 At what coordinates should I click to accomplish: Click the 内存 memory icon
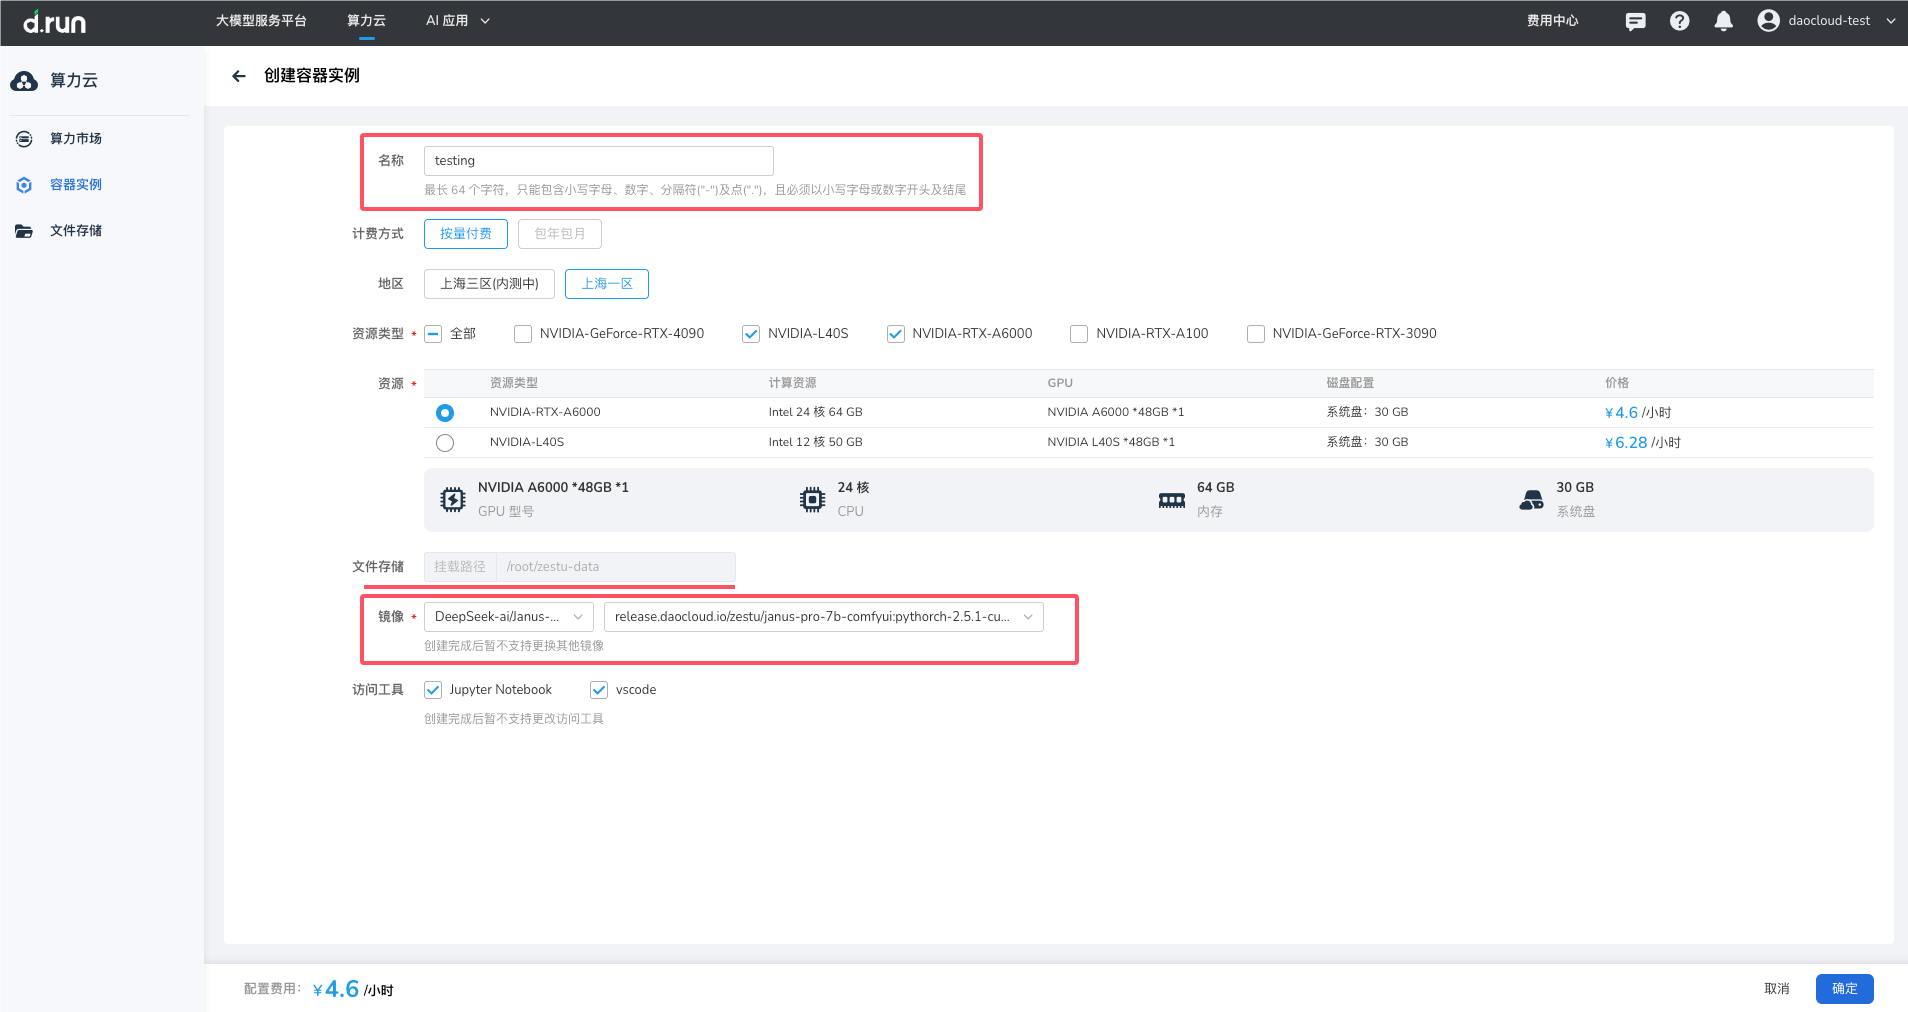pos(1172,500)
